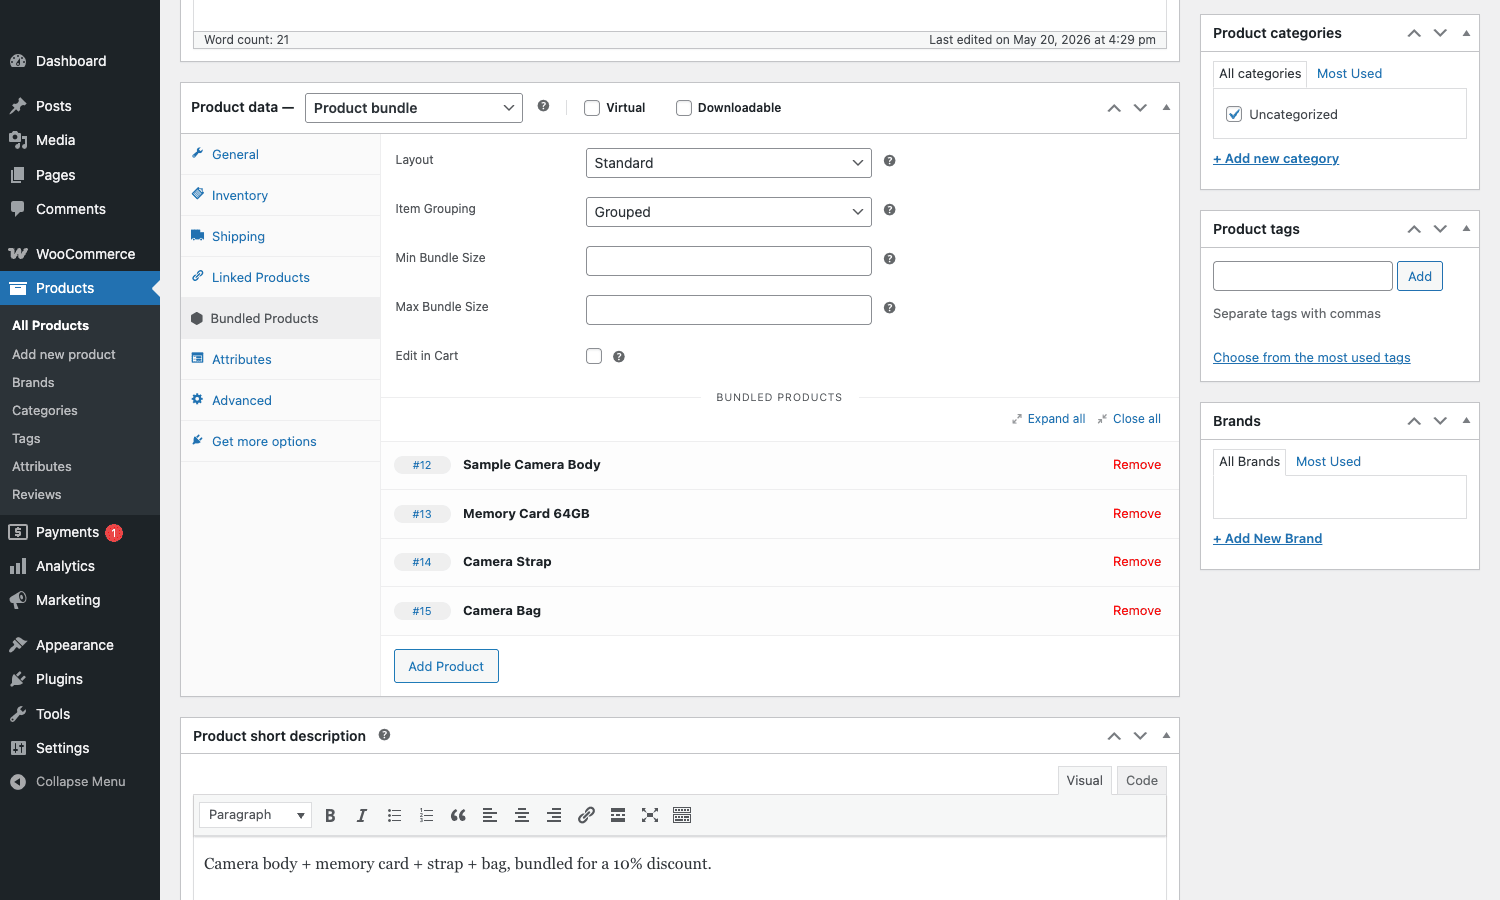Open the Shipping product data tab
This screenshot has width=1500, height=900.
281,236
